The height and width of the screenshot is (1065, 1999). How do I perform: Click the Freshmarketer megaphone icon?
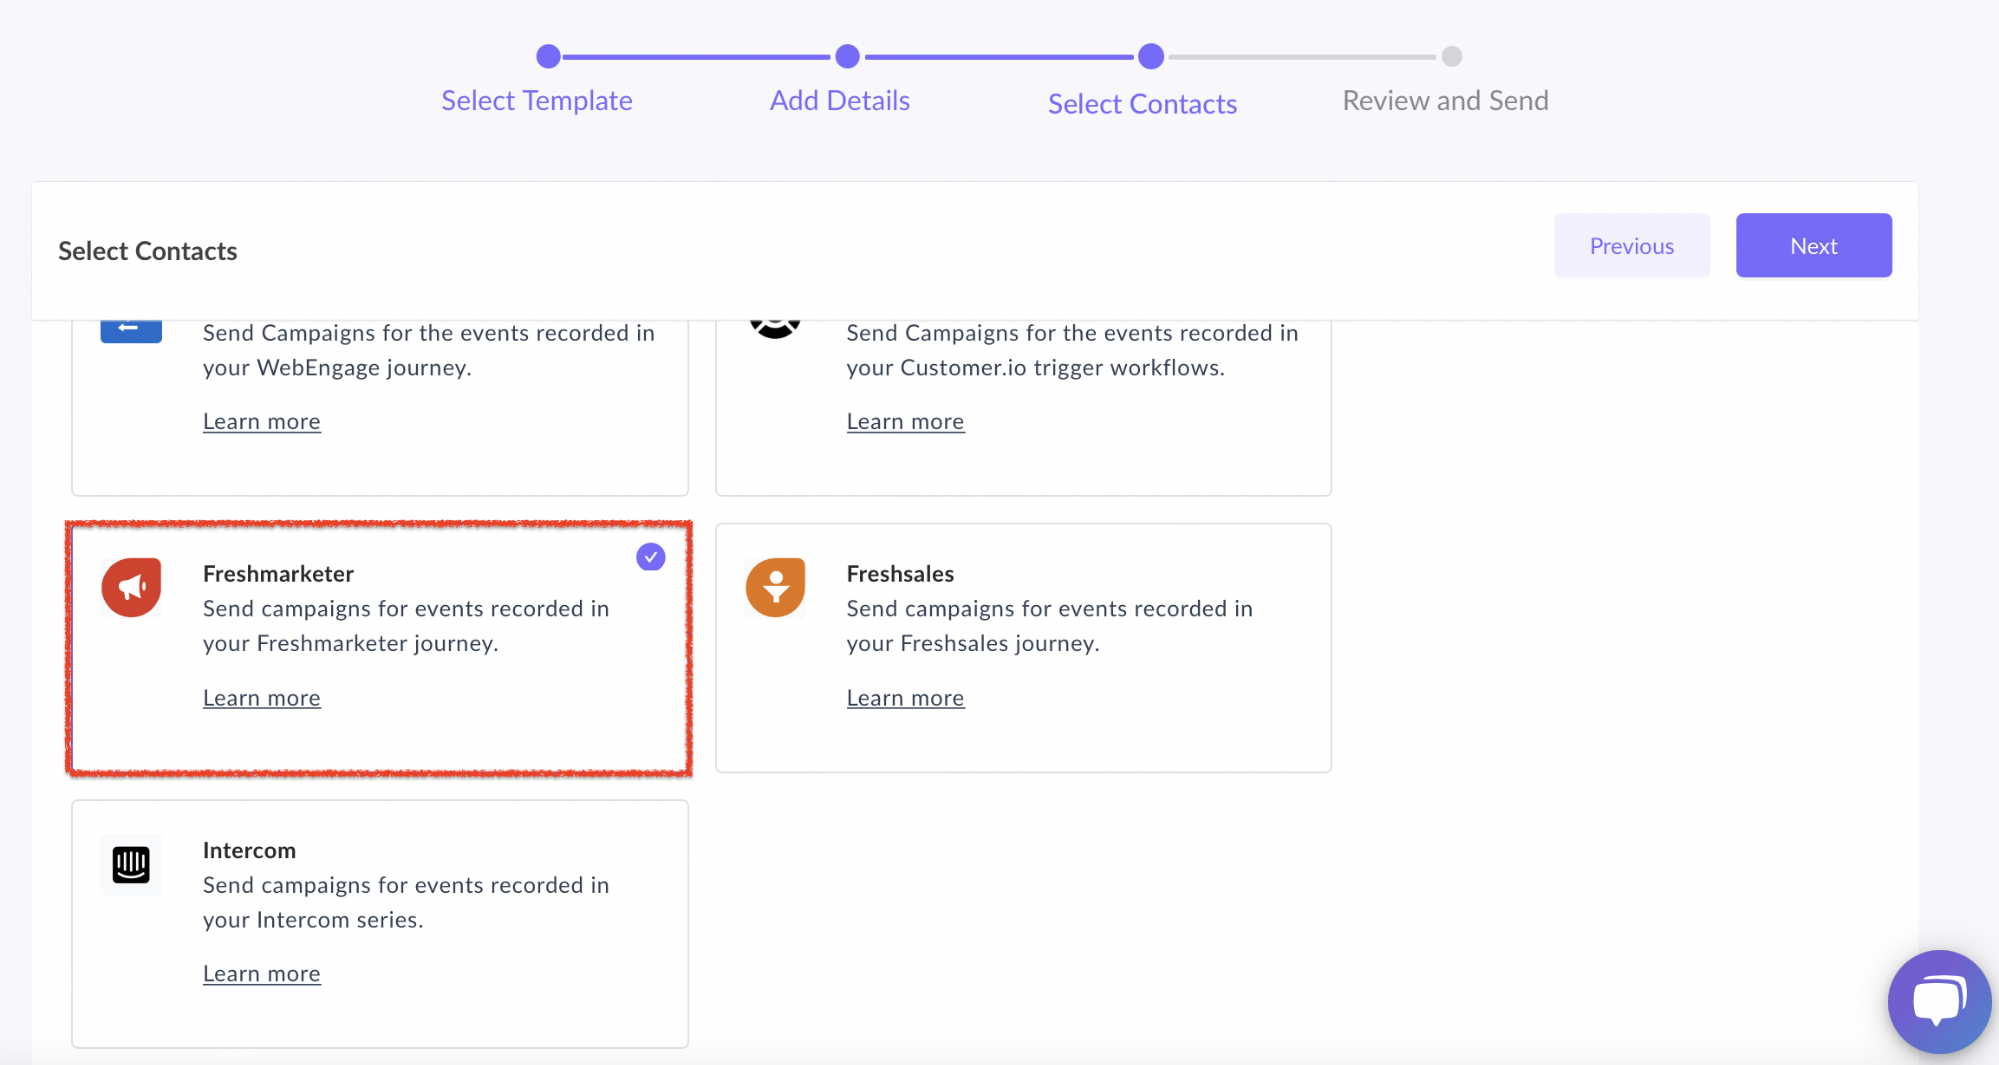point(131,588)
